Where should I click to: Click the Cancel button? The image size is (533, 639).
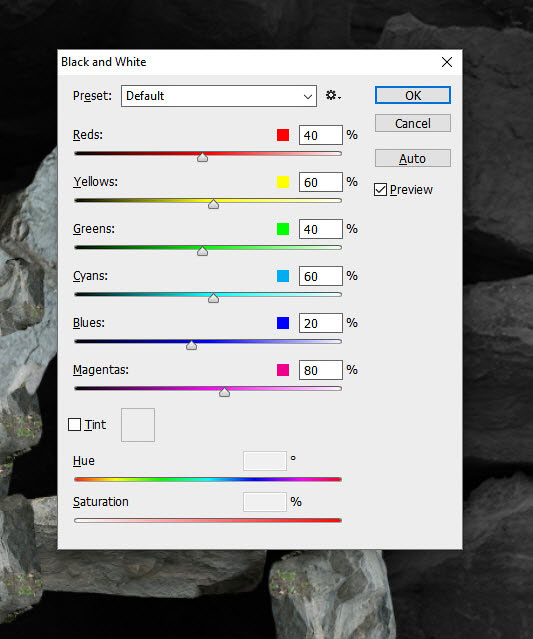tap(413, 123)
